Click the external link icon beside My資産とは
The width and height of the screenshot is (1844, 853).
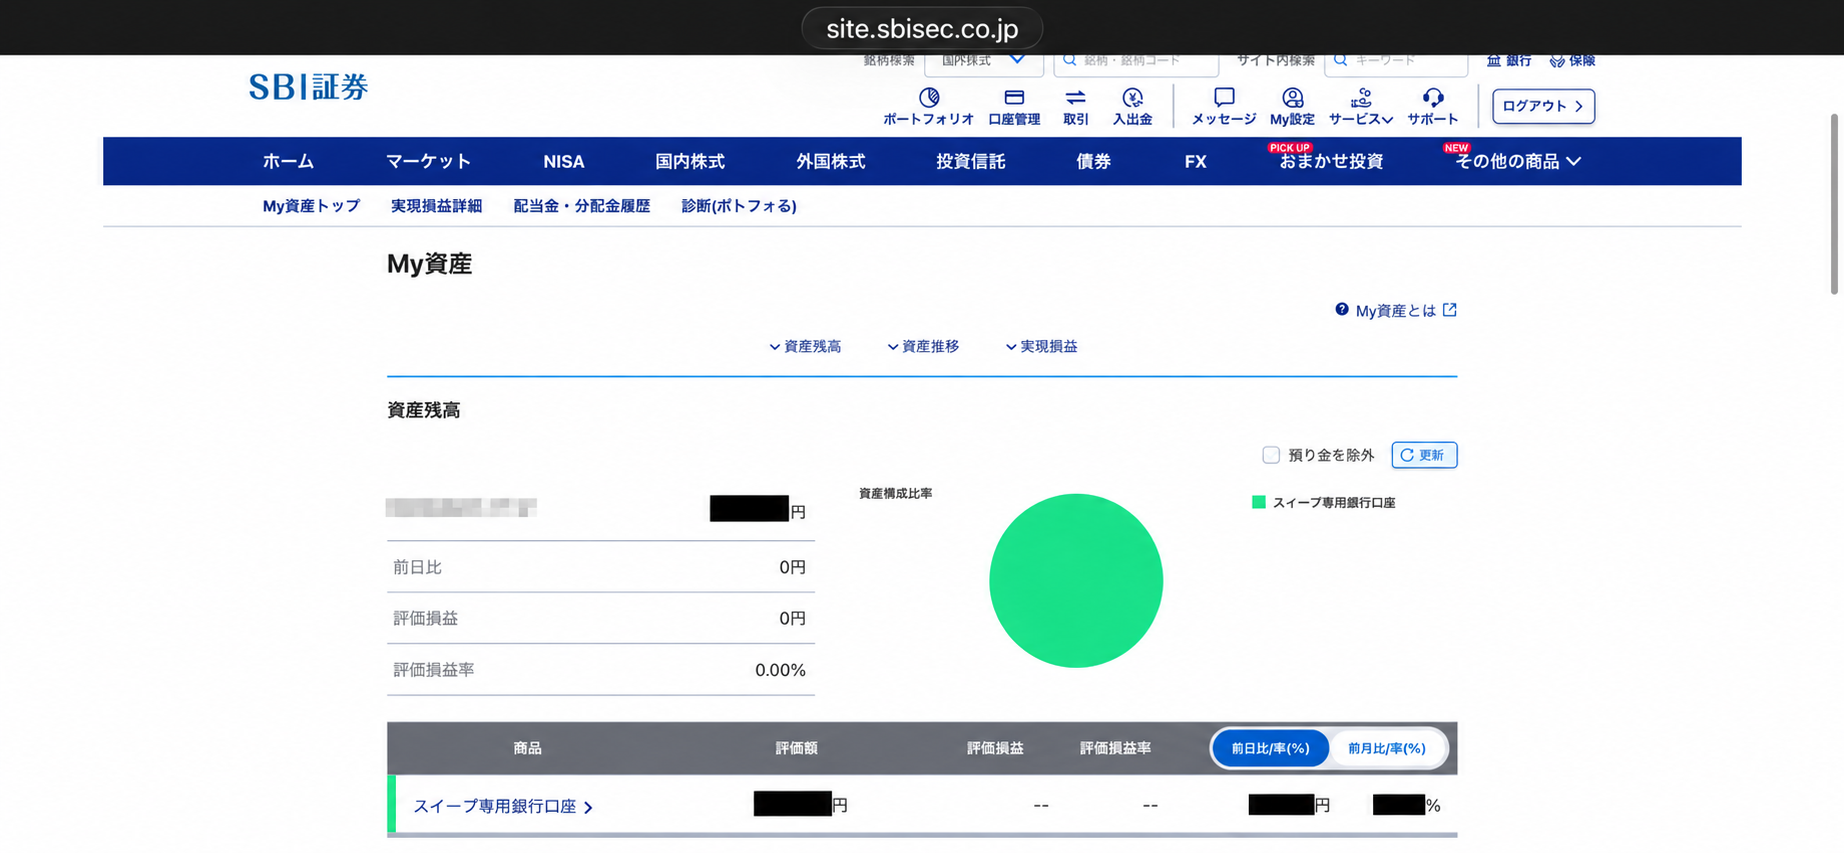(x=1450, y=310)
